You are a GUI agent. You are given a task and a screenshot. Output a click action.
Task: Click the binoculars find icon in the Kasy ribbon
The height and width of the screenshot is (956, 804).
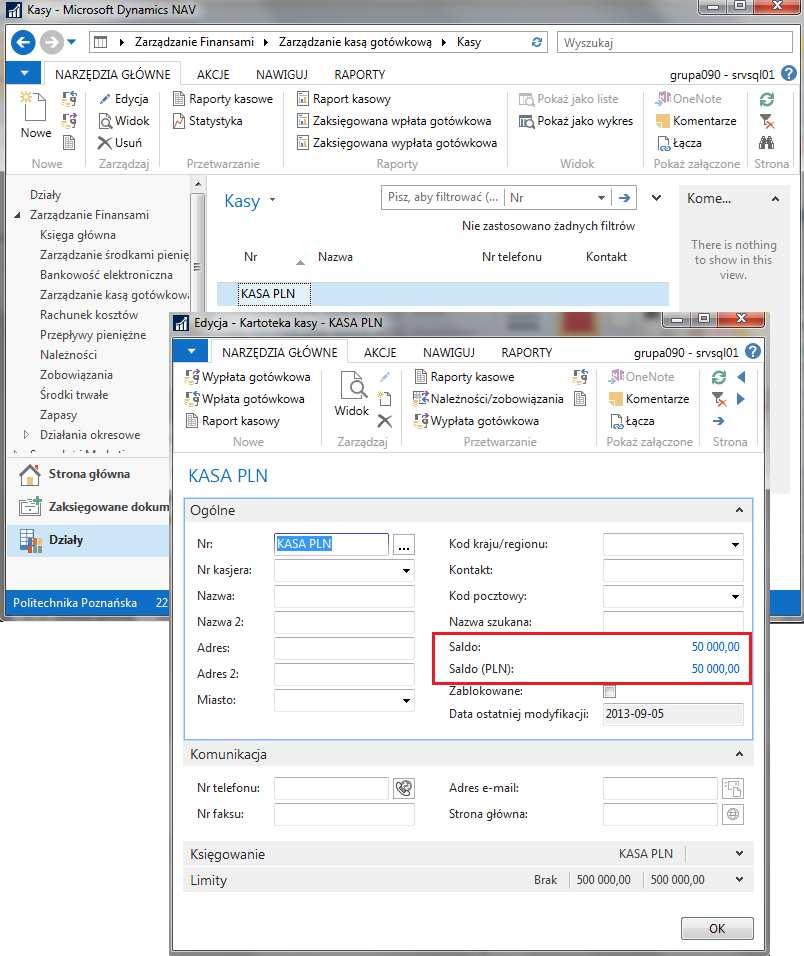tap(767, 143)
